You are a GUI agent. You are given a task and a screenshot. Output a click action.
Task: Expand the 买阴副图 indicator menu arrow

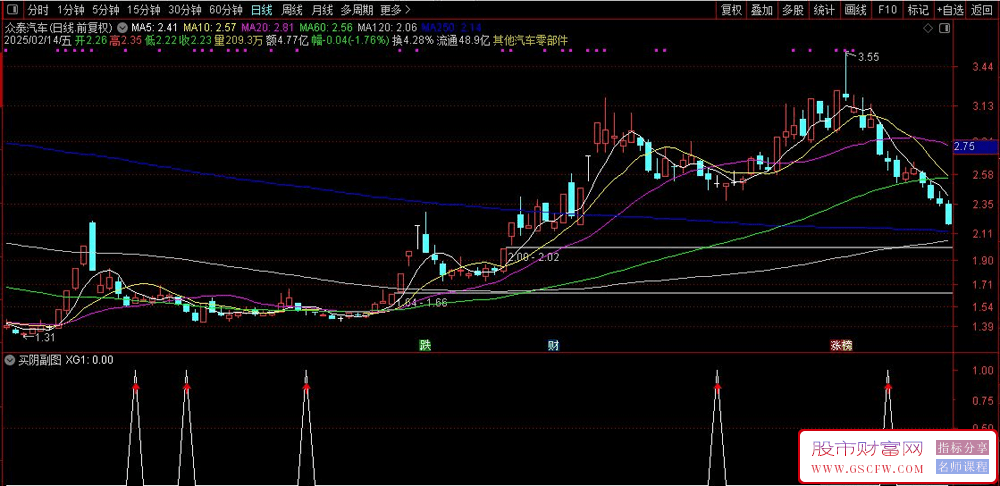pos(10,360)
